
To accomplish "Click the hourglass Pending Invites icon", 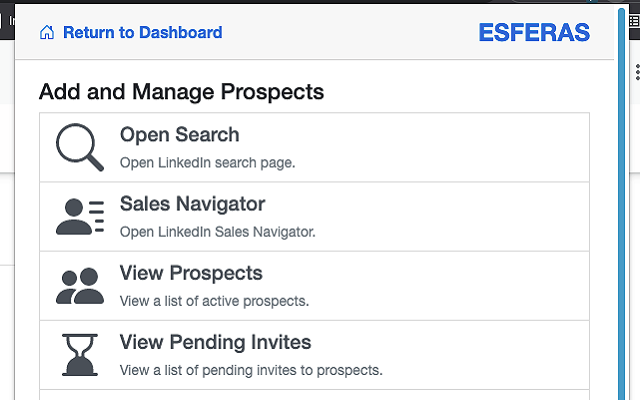I will tap(80, 355).
